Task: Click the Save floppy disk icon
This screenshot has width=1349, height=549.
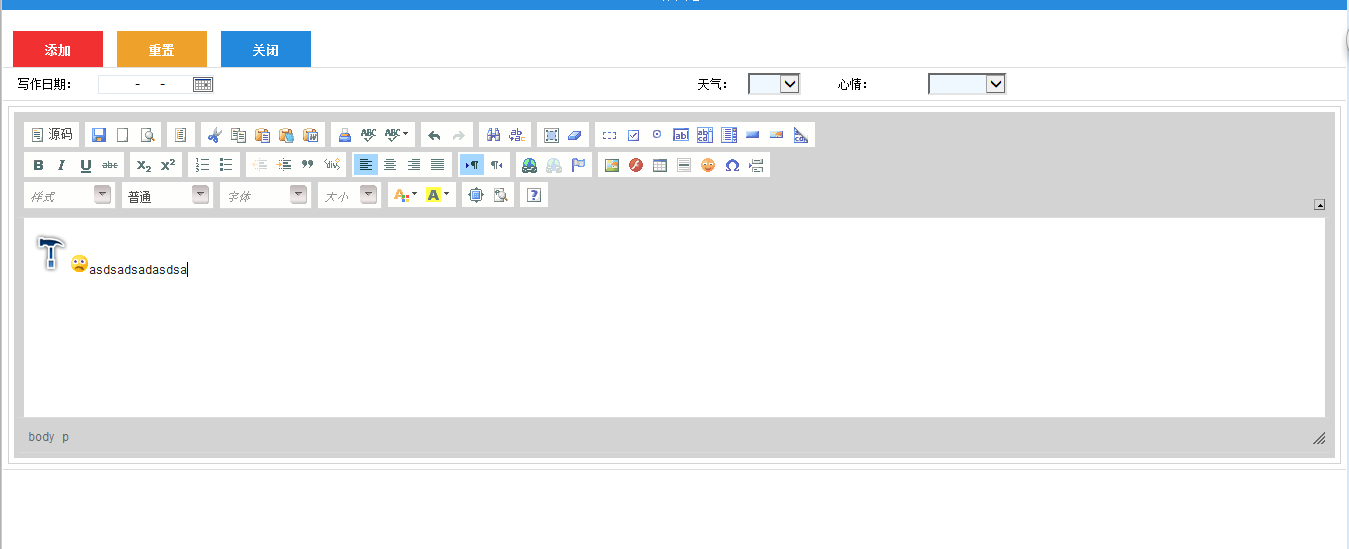Action: (99, 135)
